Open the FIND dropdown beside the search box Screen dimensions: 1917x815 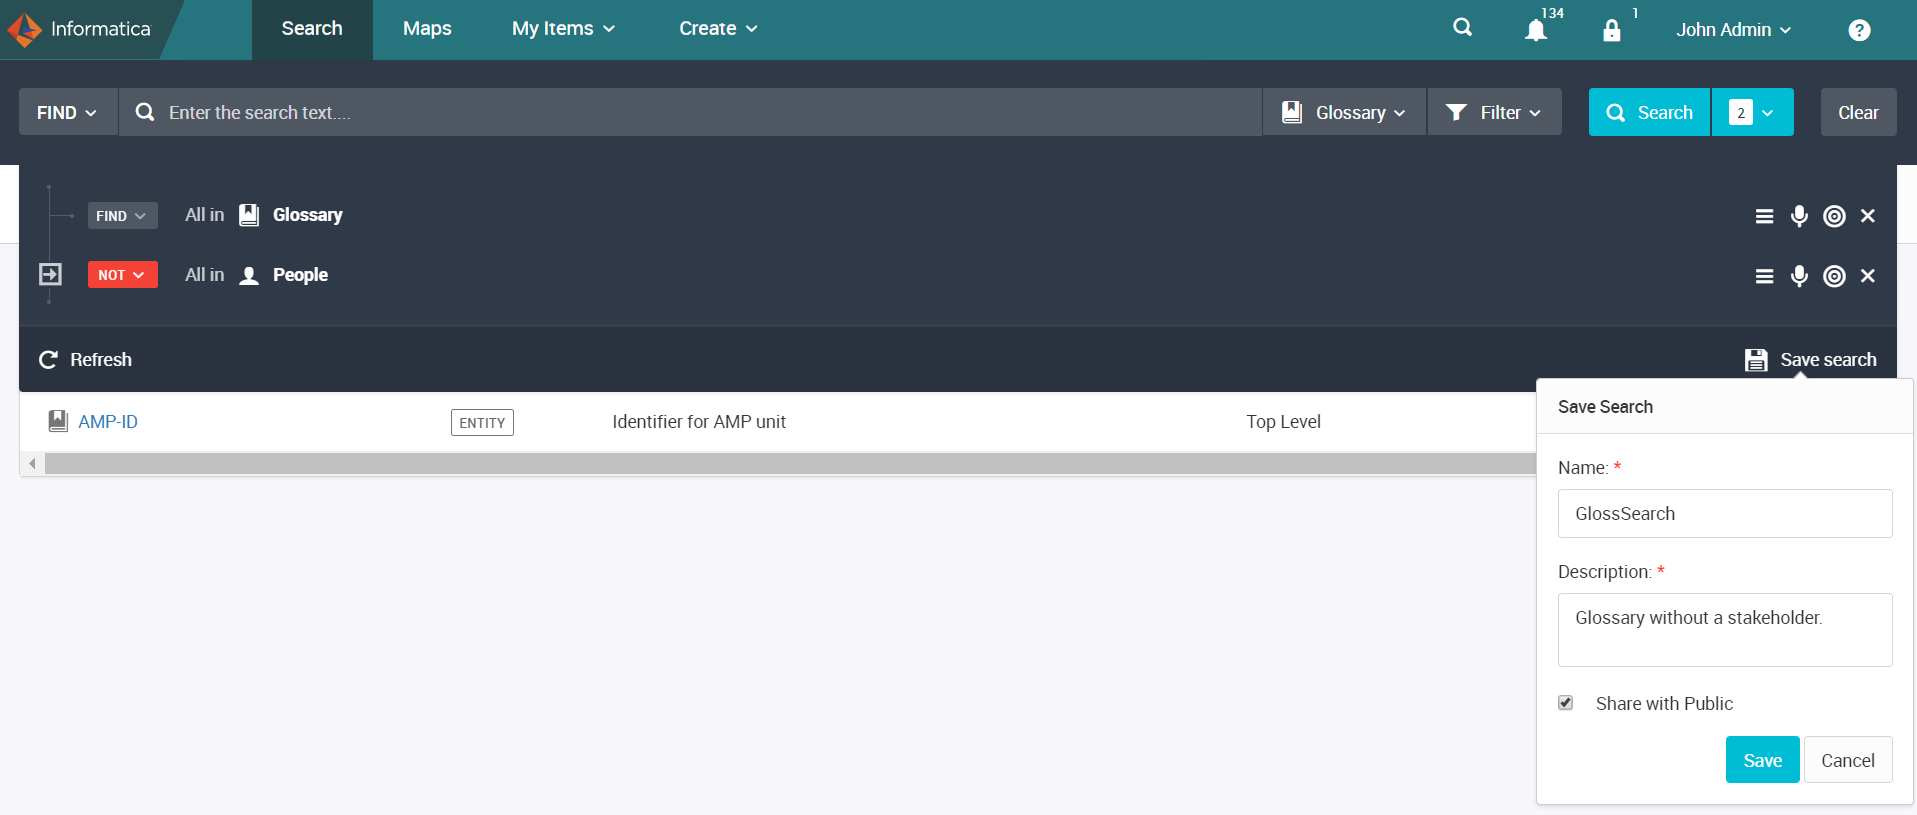[68, 112]
